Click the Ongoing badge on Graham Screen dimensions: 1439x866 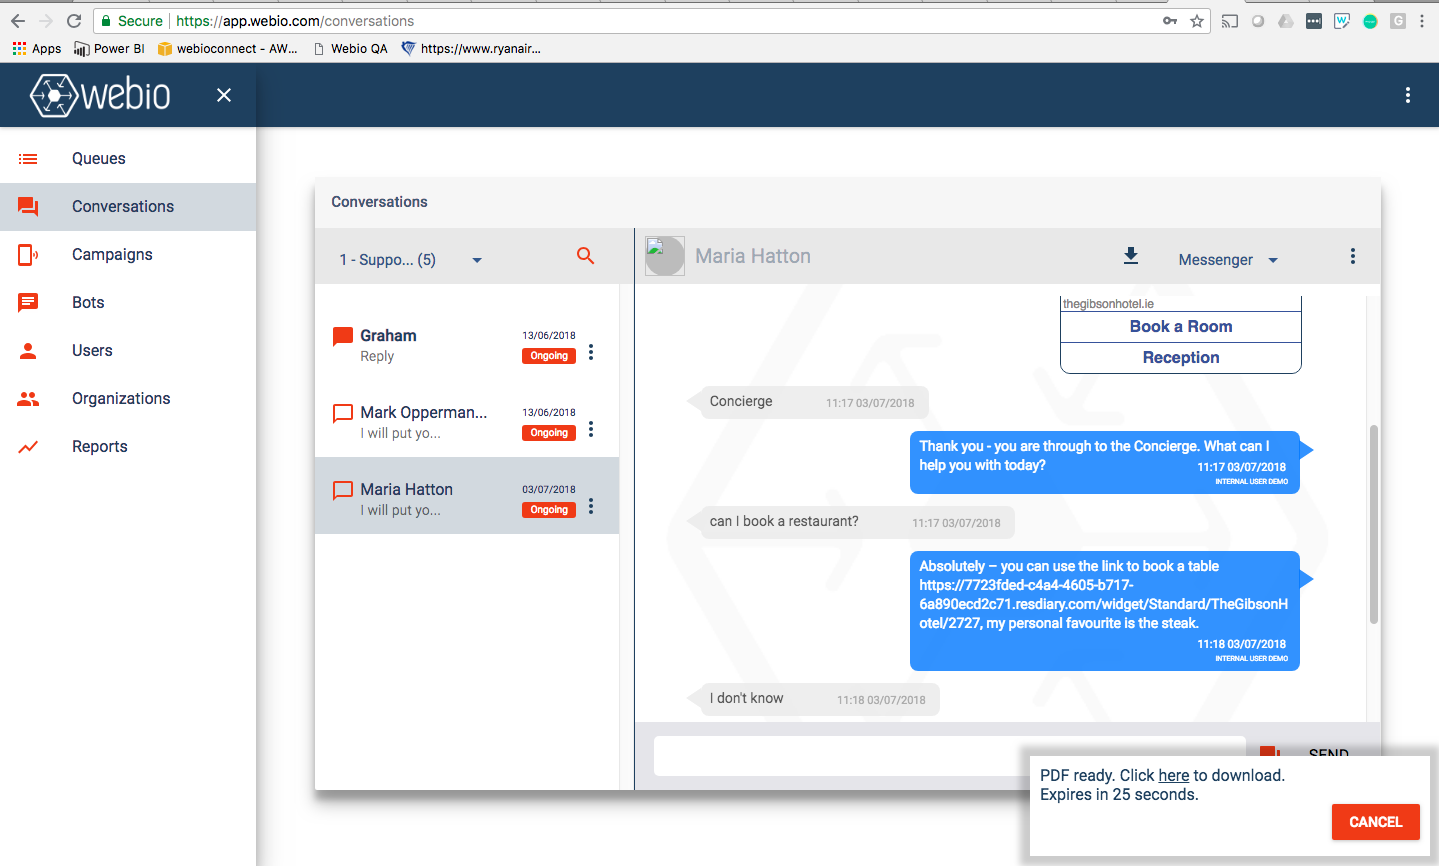(549, 356)
